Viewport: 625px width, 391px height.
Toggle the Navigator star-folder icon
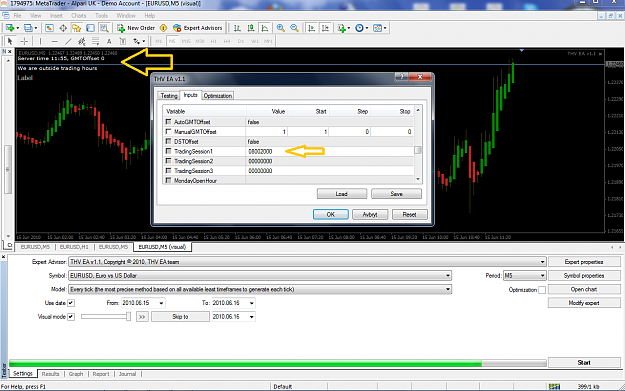(77, 28)
